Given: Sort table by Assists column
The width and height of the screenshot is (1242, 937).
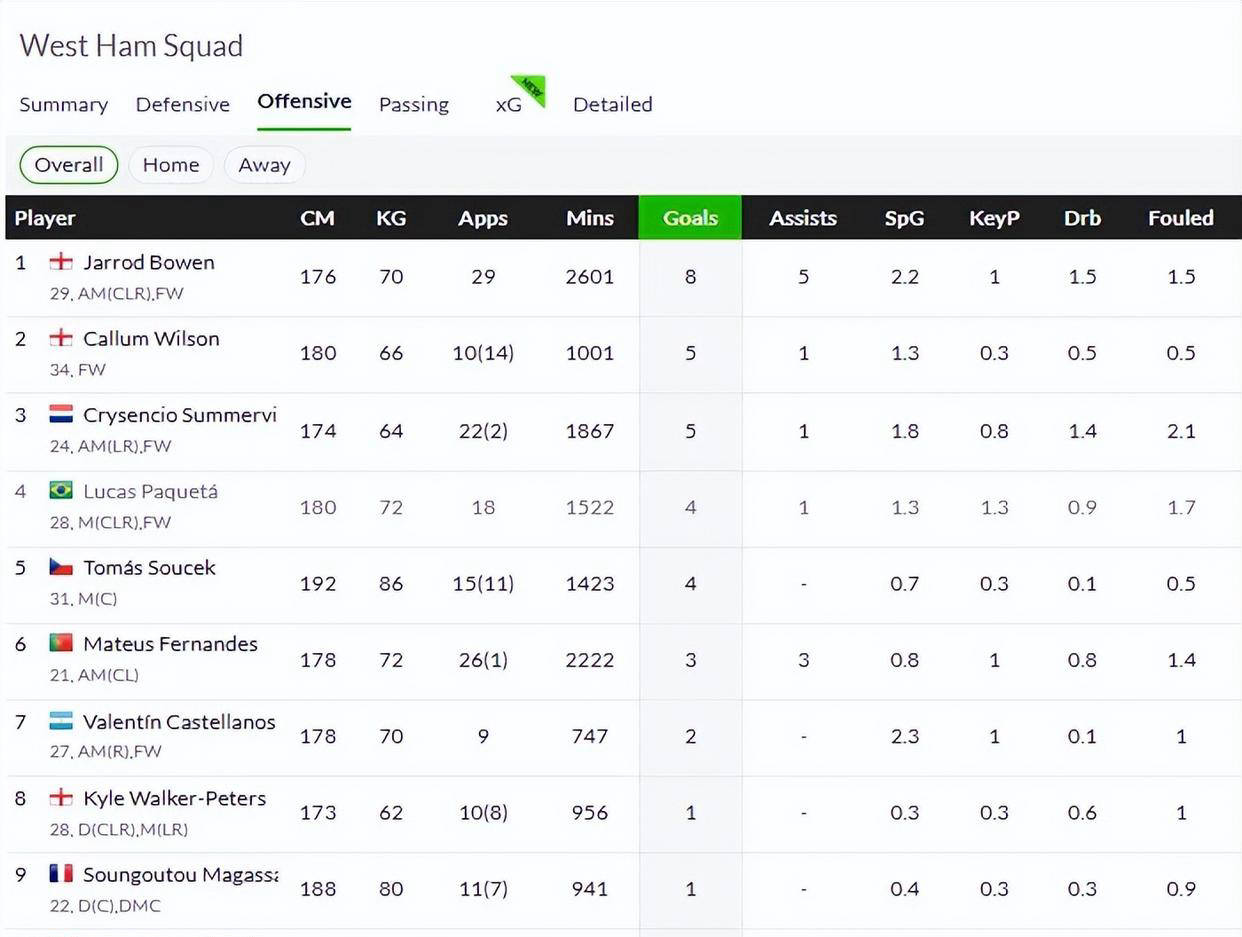Looking at the screenshot, I should click(803, 218).
